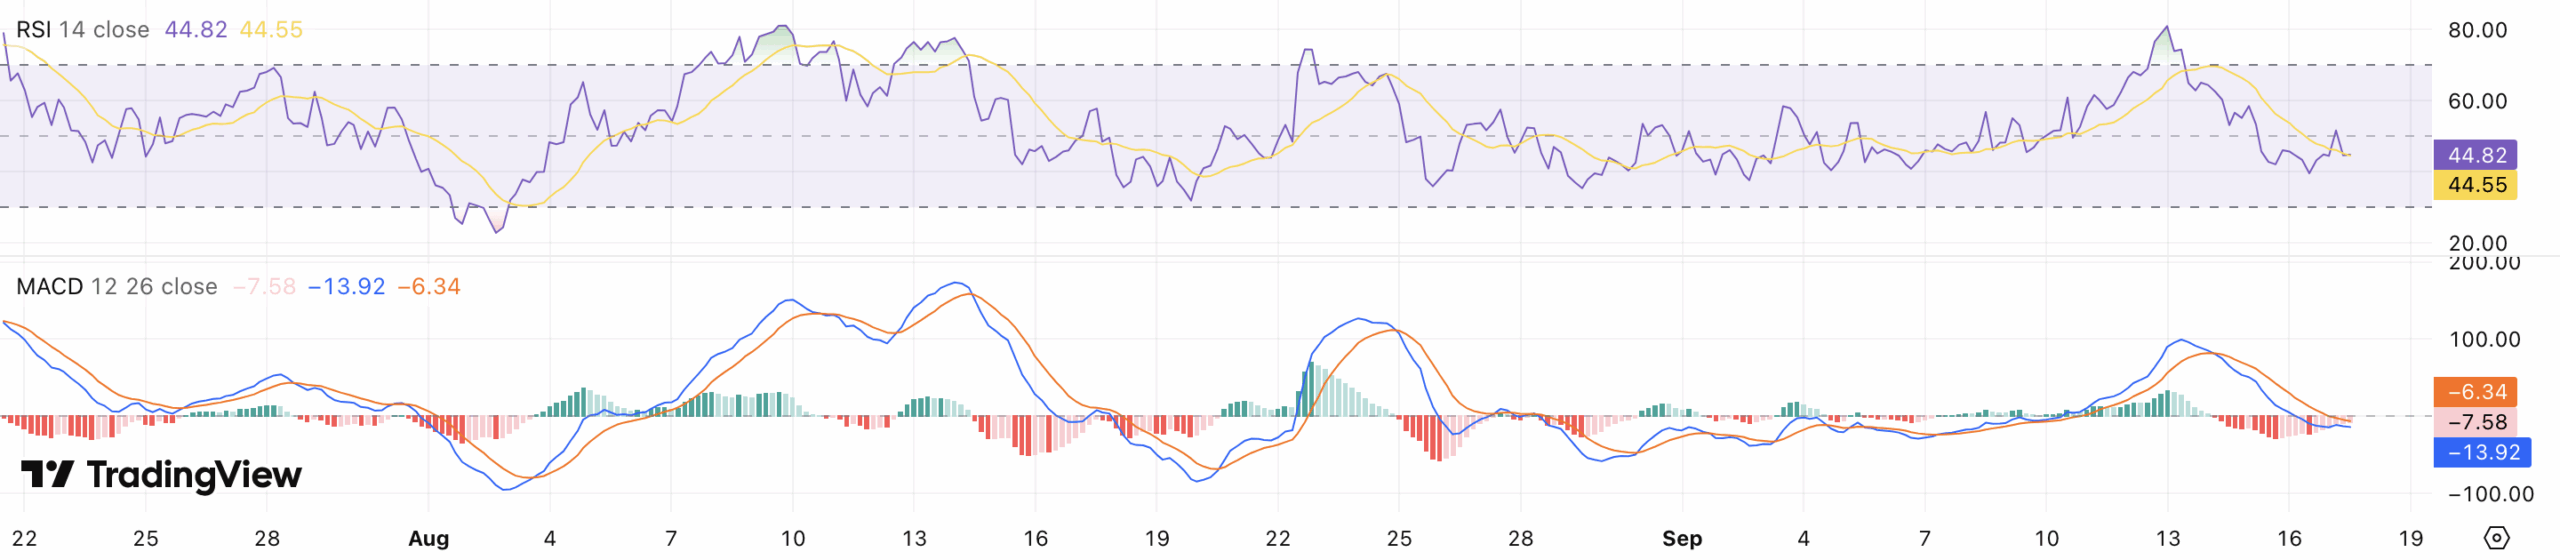Click the pink −7.58 price scale tag
Image resolution: width=2560 pixels, height=560 pixels.
[2475, 422]
